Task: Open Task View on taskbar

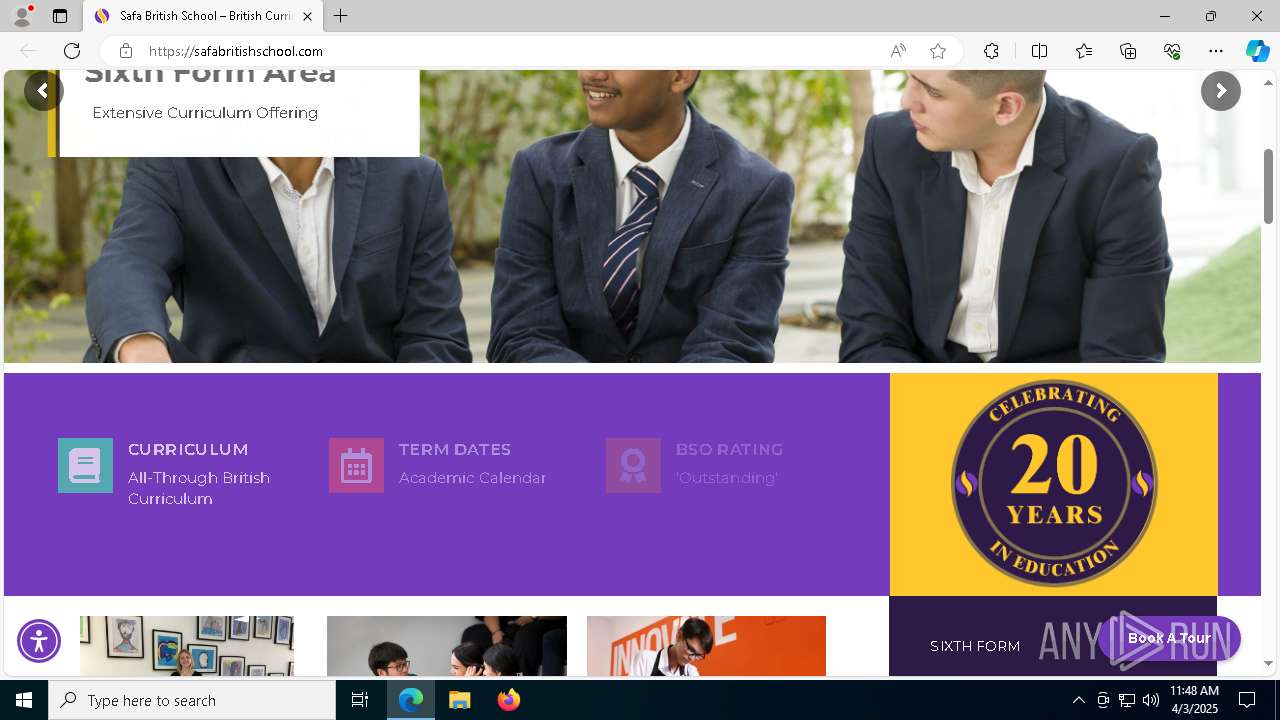Action: (360, 700)
